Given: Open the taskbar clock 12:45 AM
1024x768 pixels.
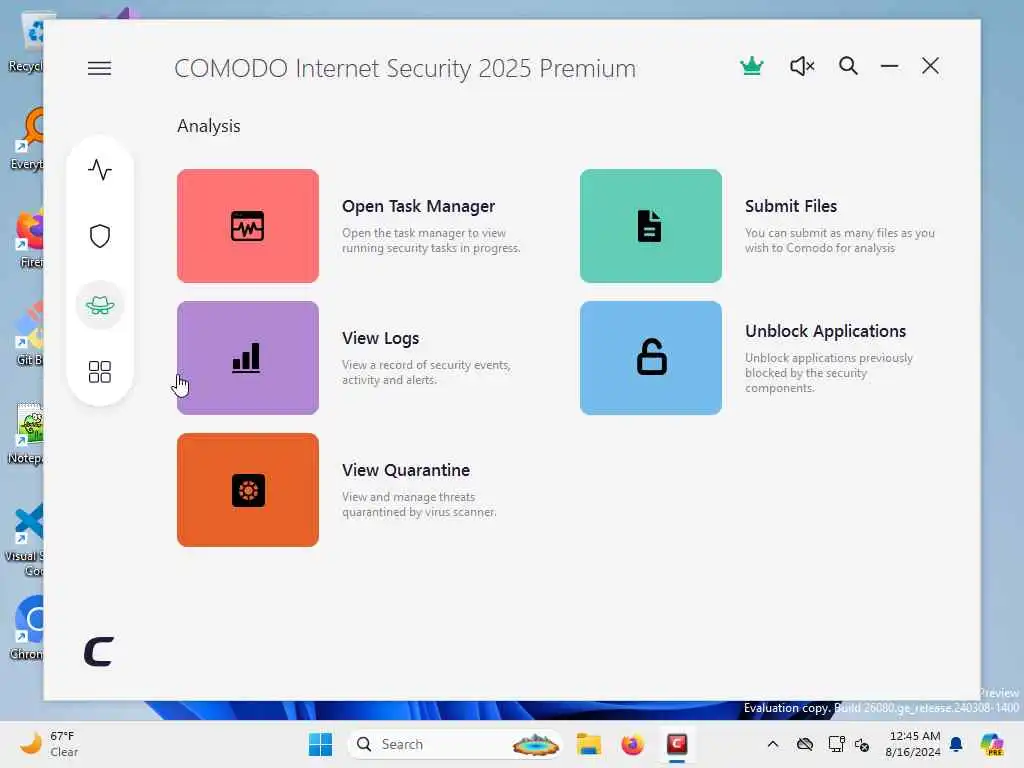Looking at the screenshot, I should pyautogui.click(x=914, y=744).
